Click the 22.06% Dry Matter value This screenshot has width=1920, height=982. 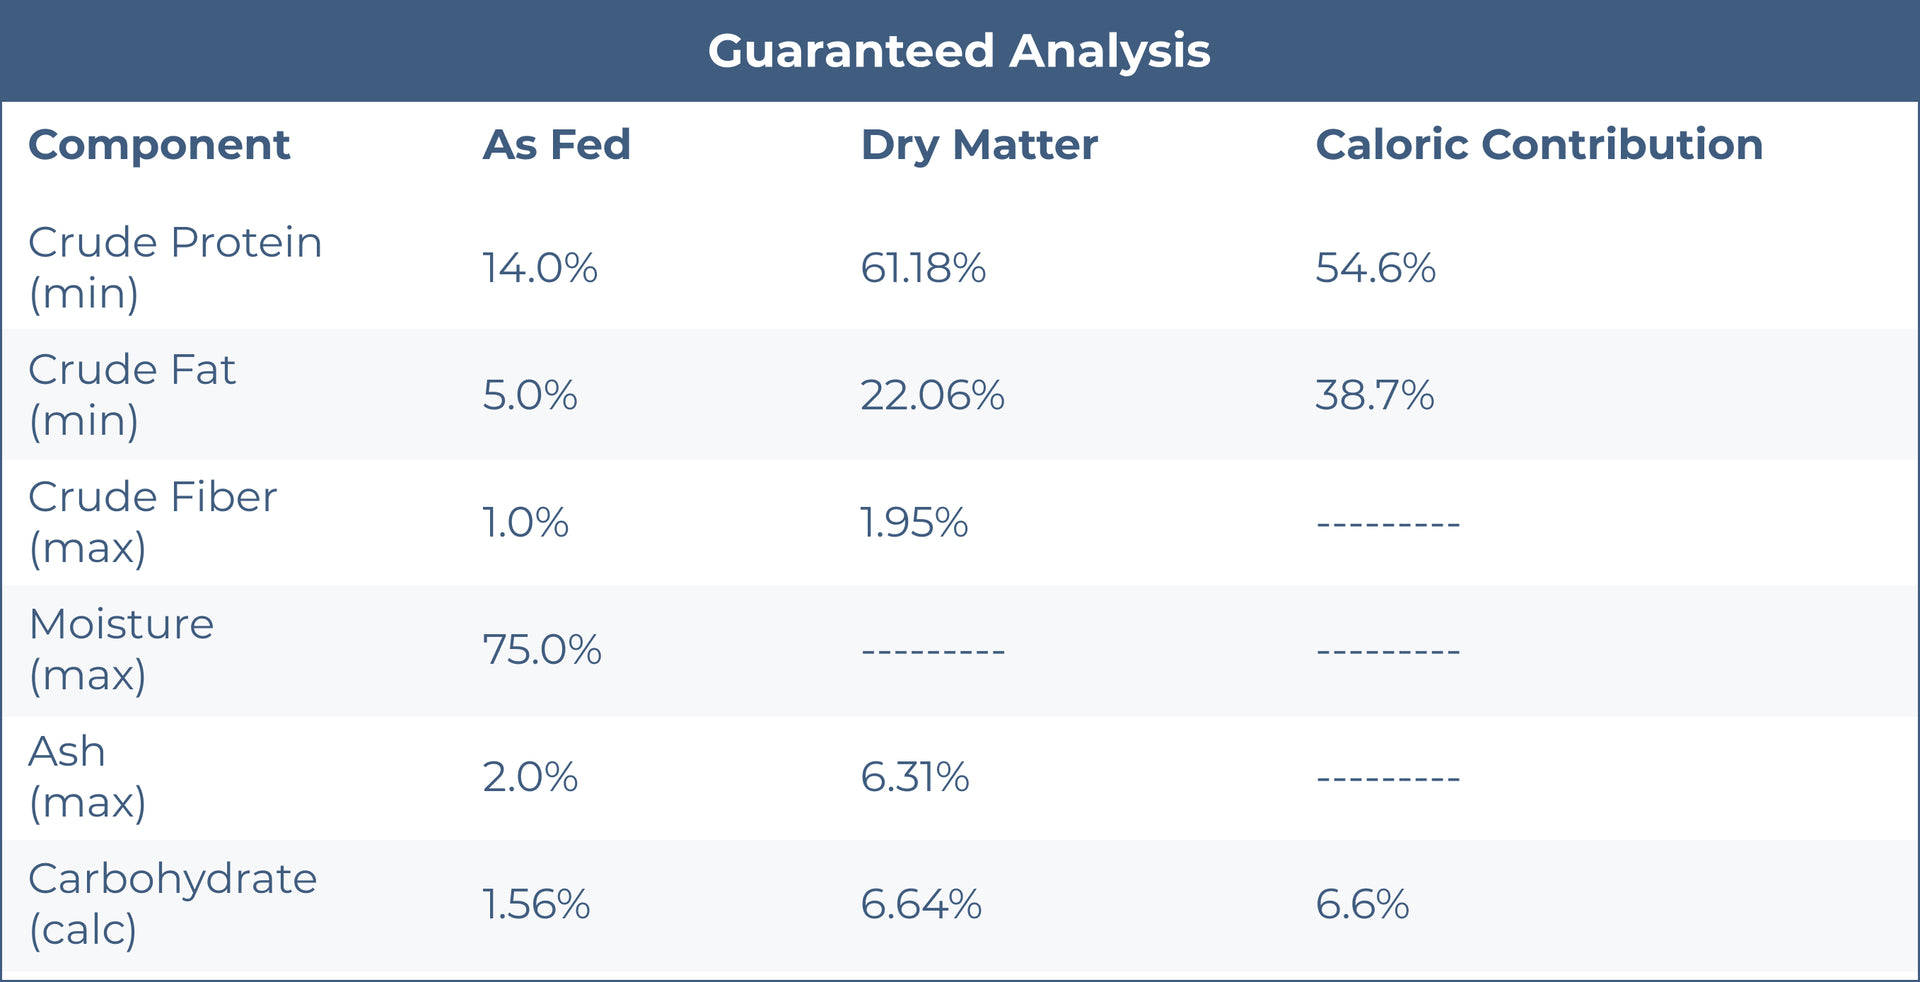point(932,395)
